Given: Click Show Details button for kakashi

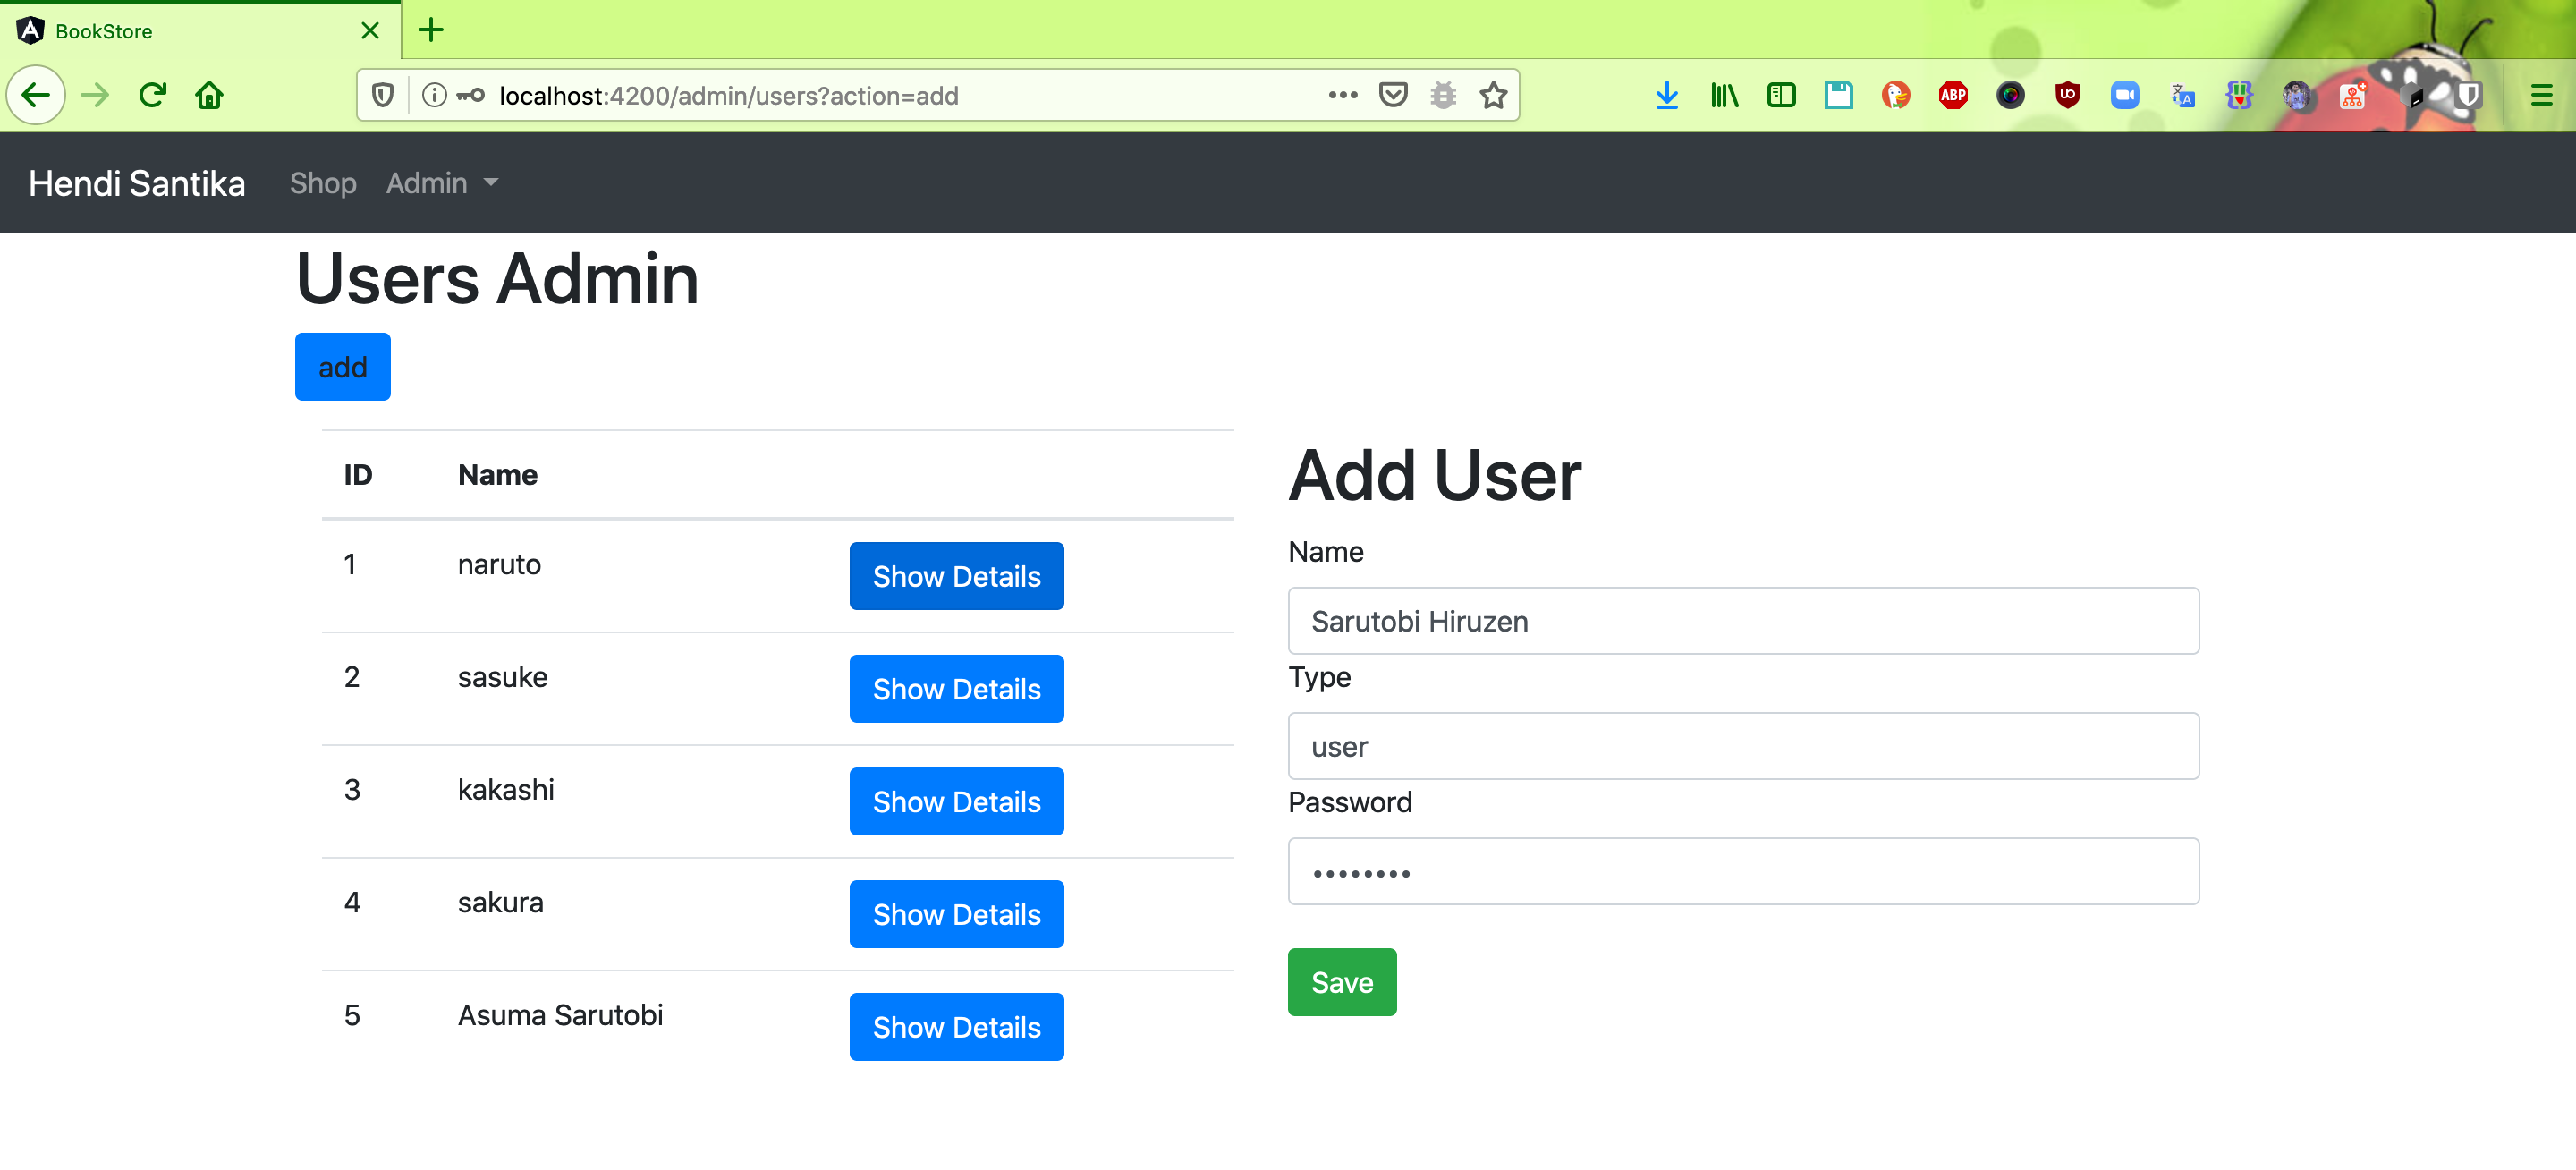Looking at the screenshot, I should (956, 801).
